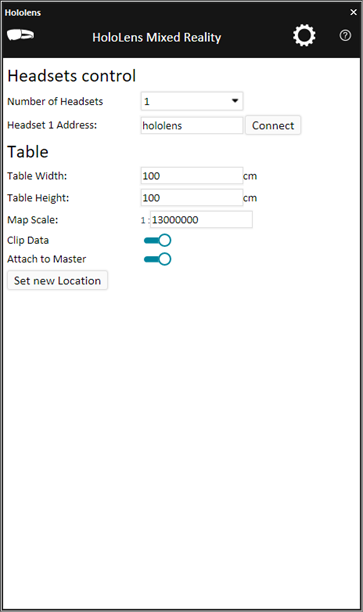Close the Hololens panel
This screenshot has width=363, height=612.
(353, 12)
